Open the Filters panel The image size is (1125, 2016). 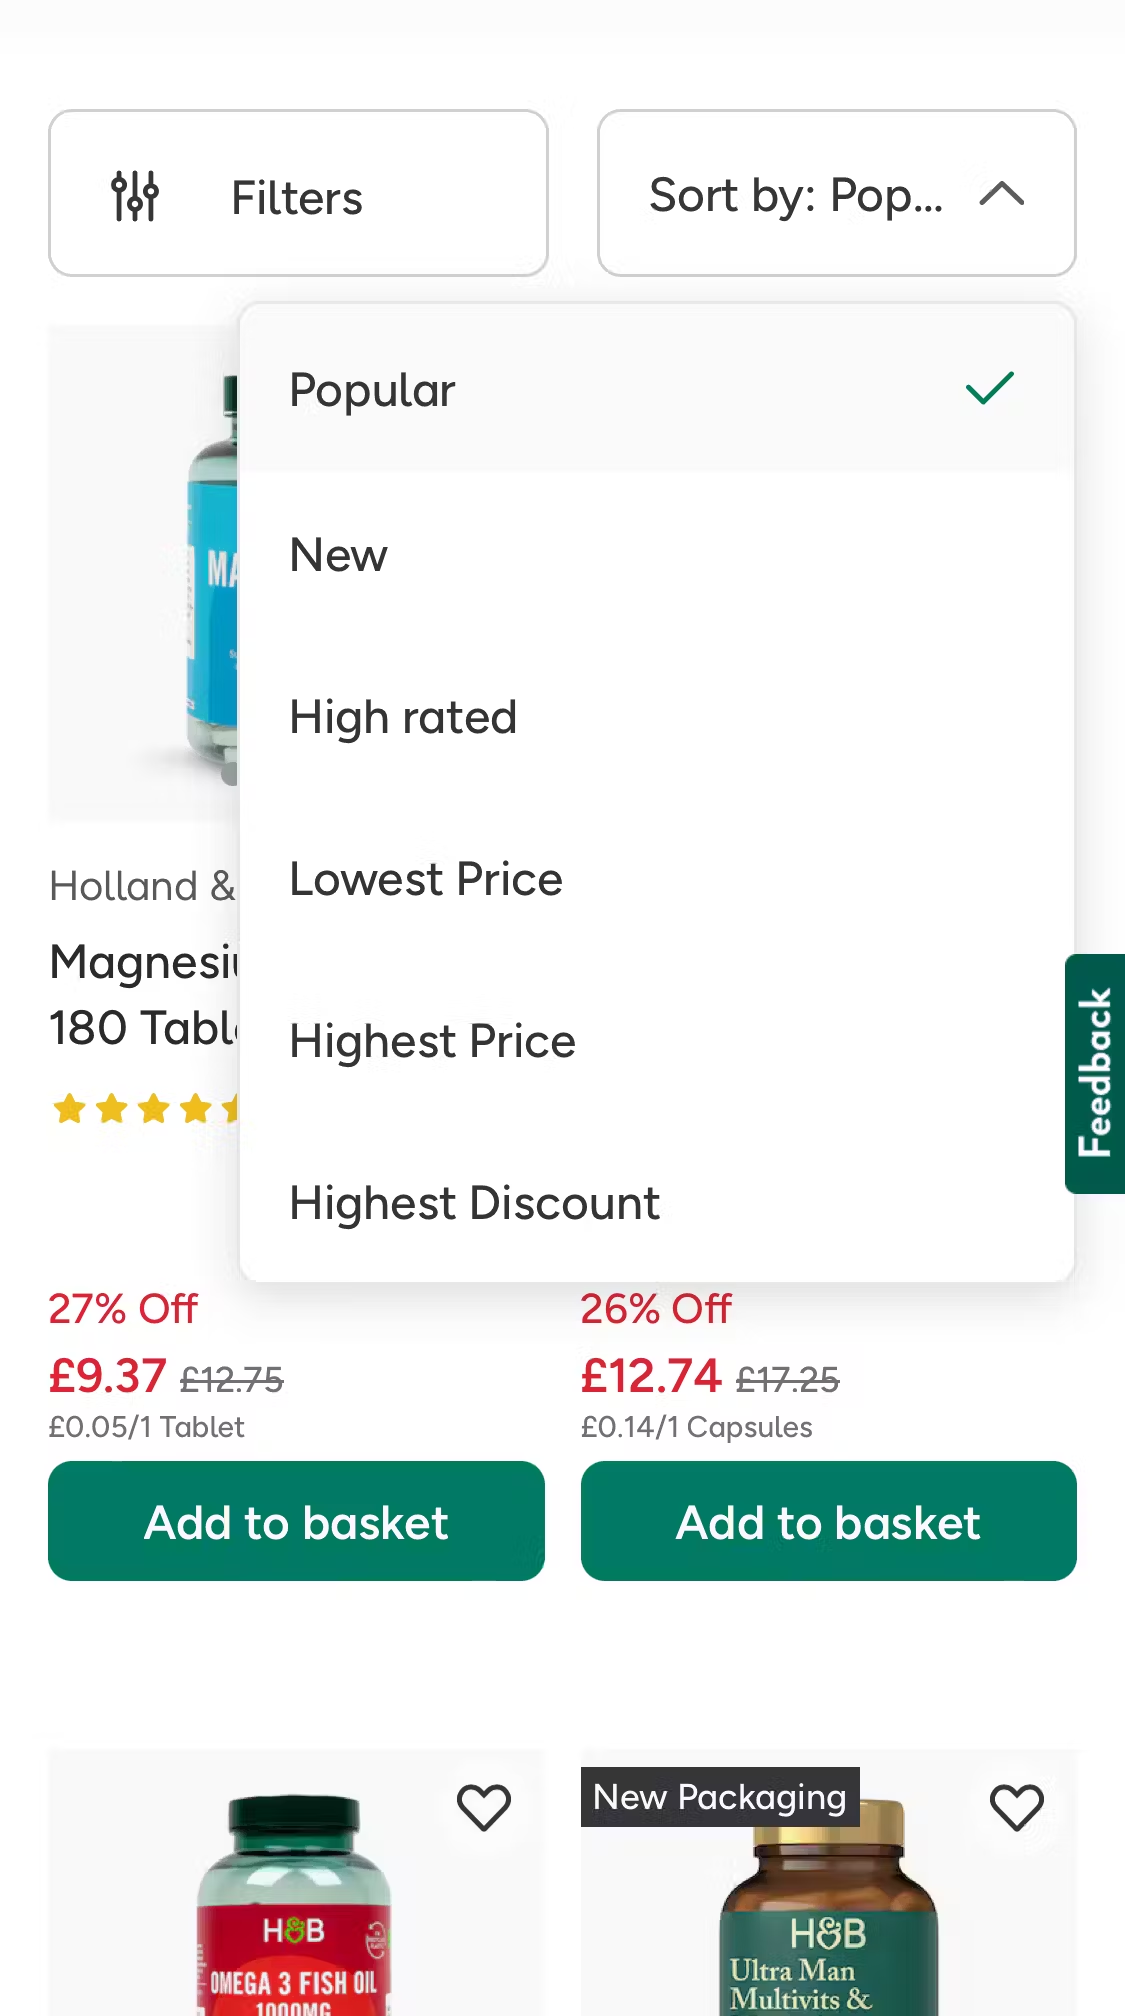click(296, 194)
